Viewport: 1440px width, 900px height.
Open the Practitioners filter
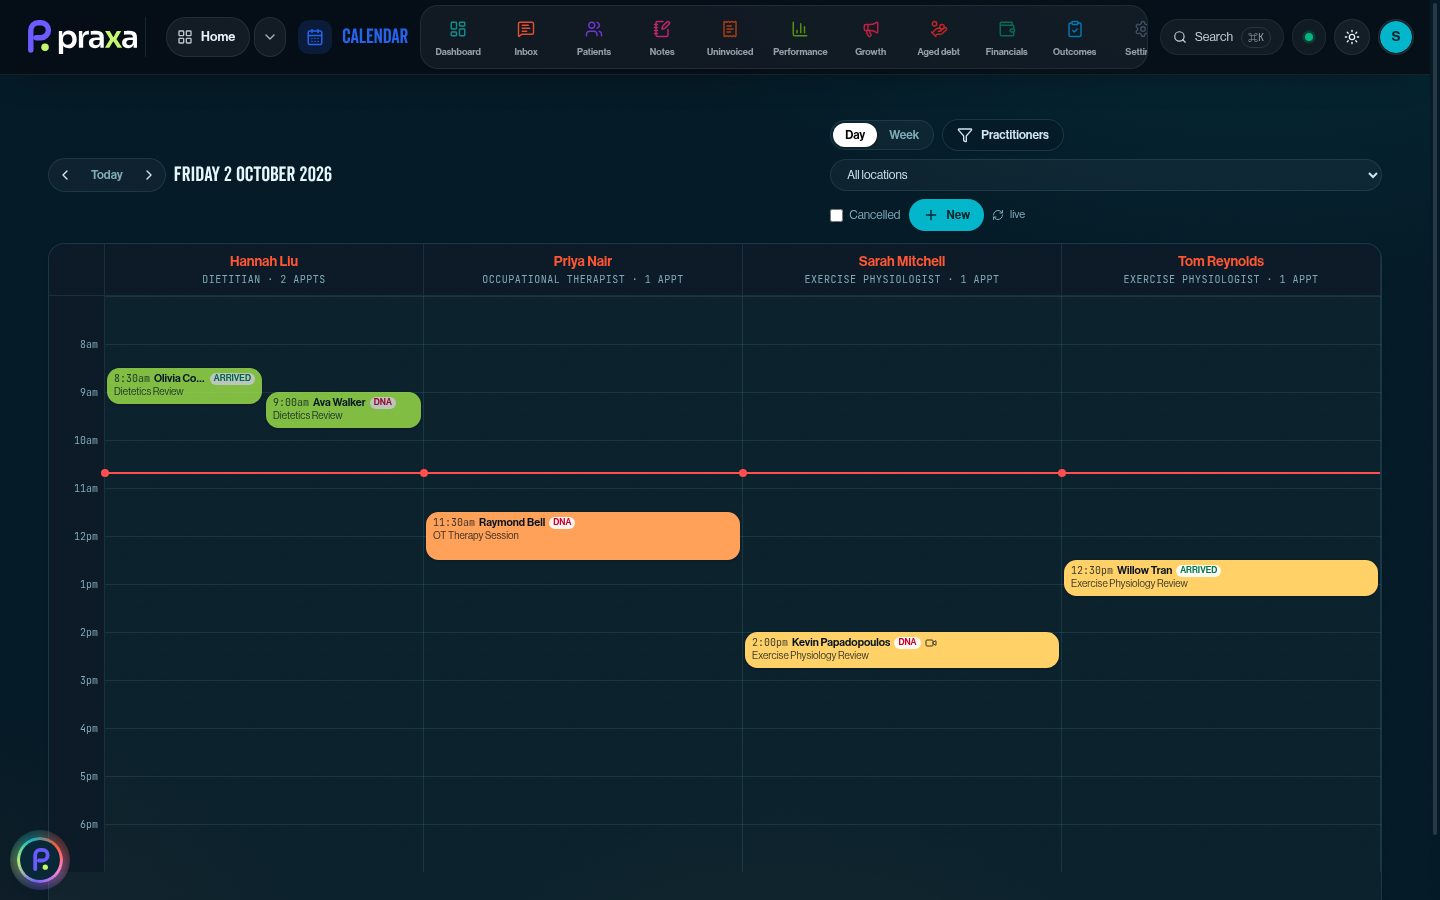1003,135
